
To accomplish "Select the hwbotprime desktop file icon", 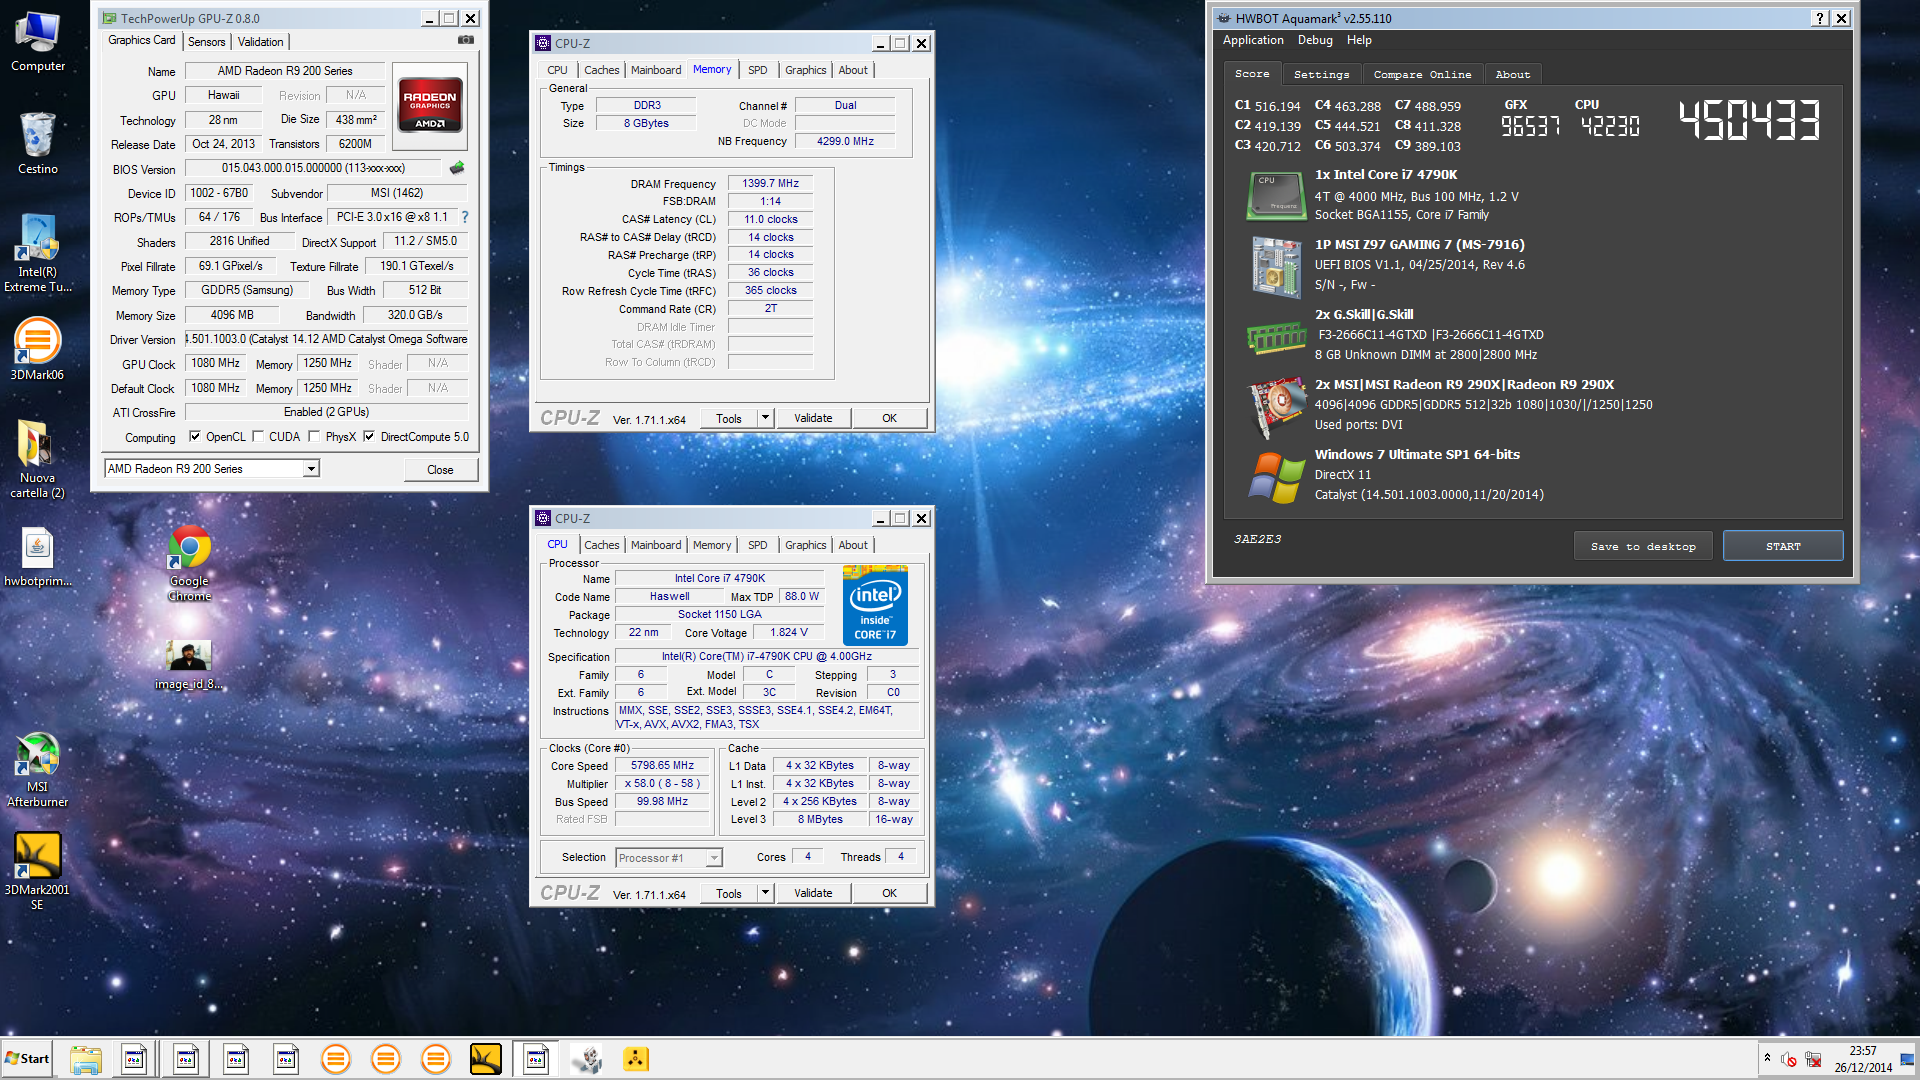I will coord(37,556).
